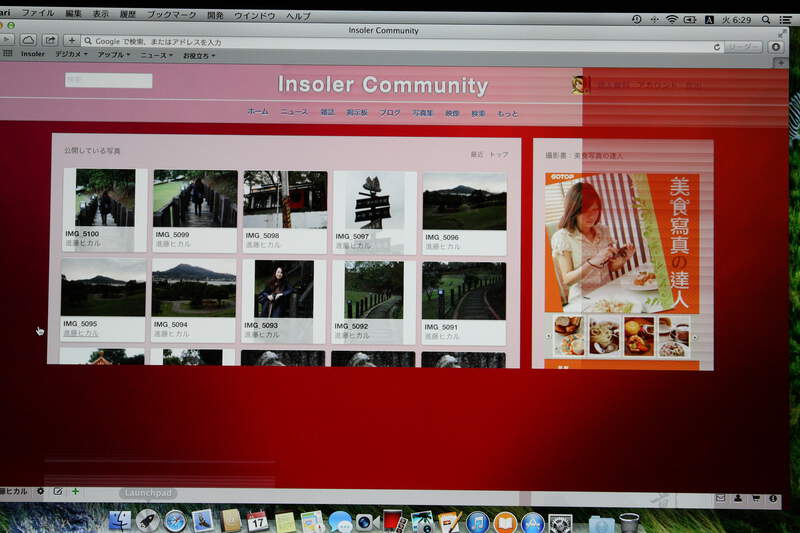Click the Safari share button in toolbar
Image resolution: width=800 pixels, height=533 pixels.
49,40
